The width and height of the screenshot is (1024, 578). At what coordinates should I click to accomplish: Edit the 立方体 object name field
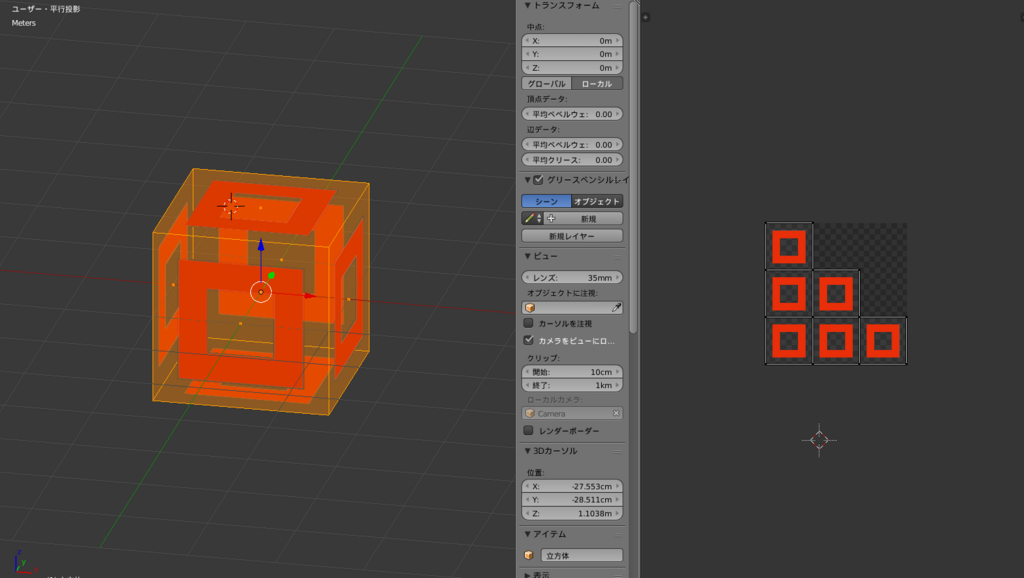[582, 556]
